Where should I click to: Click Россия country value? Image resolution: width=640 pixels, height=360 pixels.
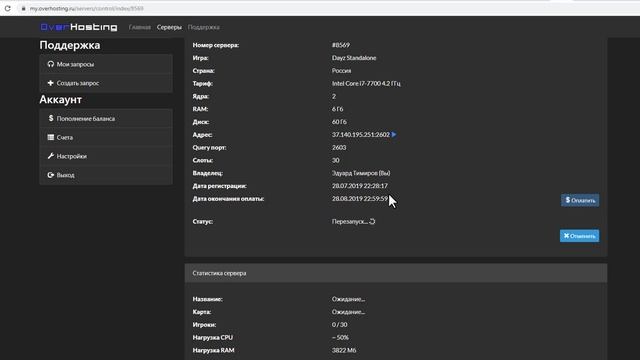[342, 71]
